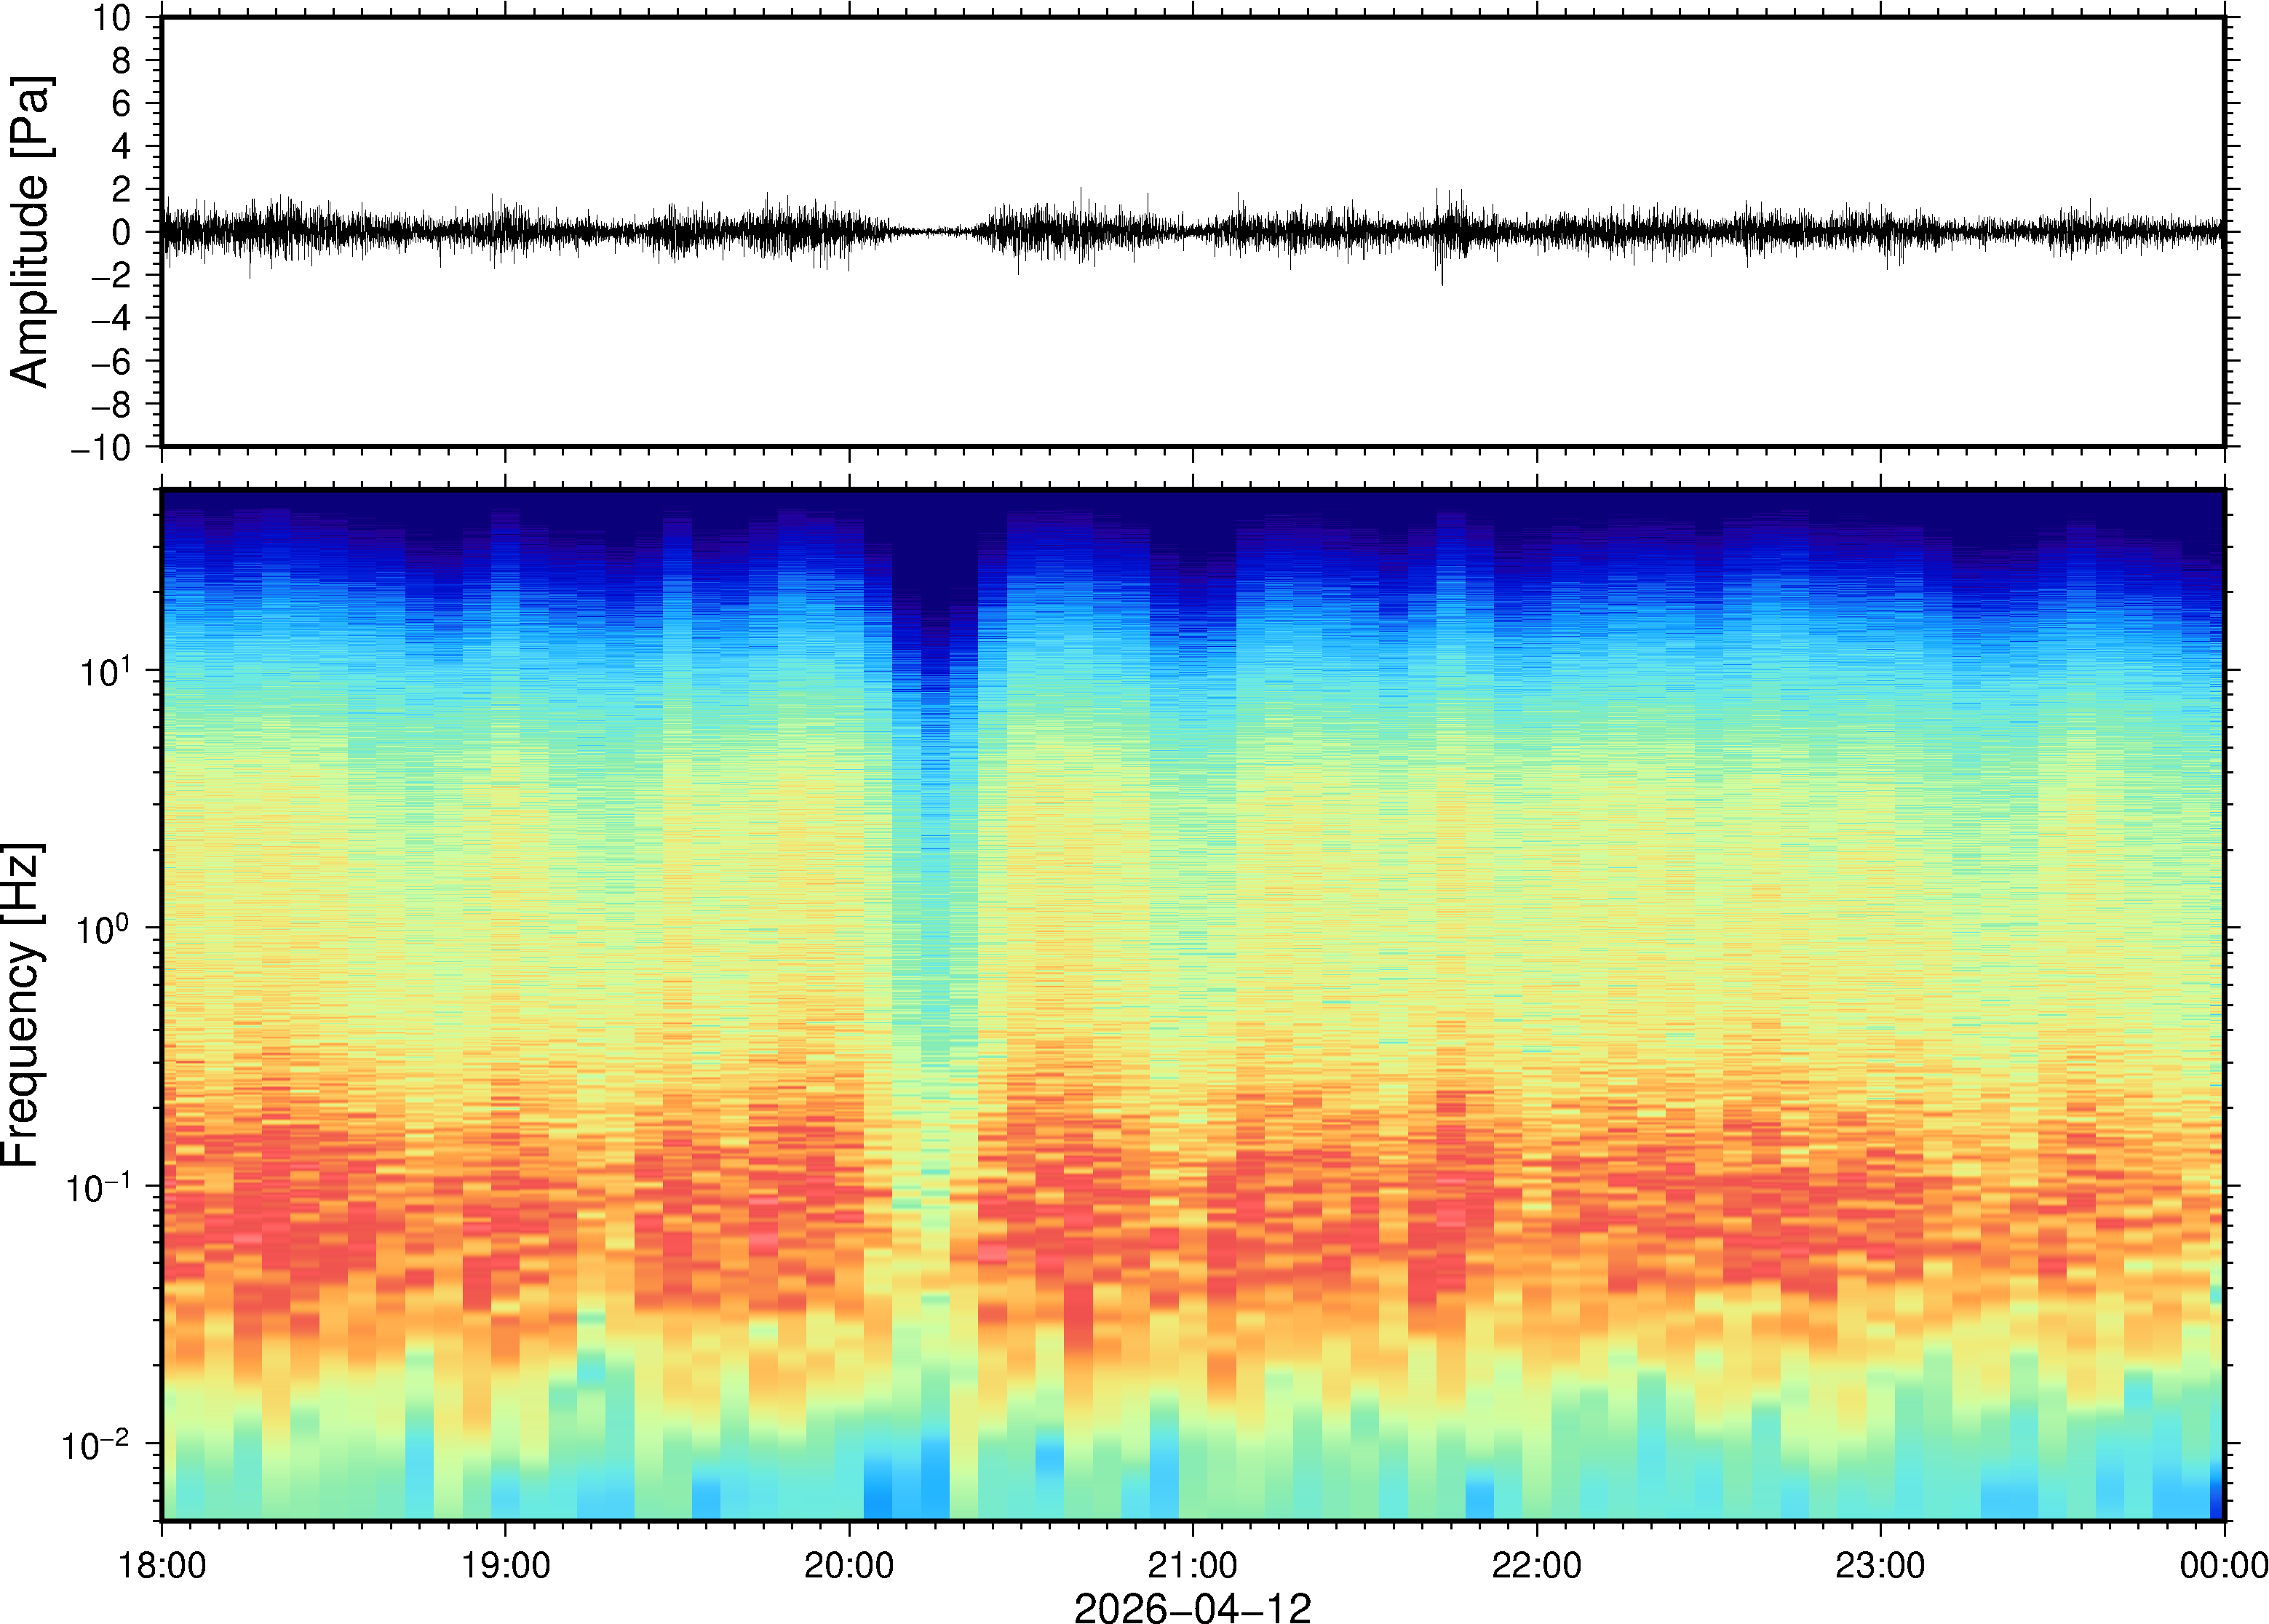This screenshot has height=1624, width=2269.
Task: Click the 10 amplitude tick label at top
Action: pos(112,18)
